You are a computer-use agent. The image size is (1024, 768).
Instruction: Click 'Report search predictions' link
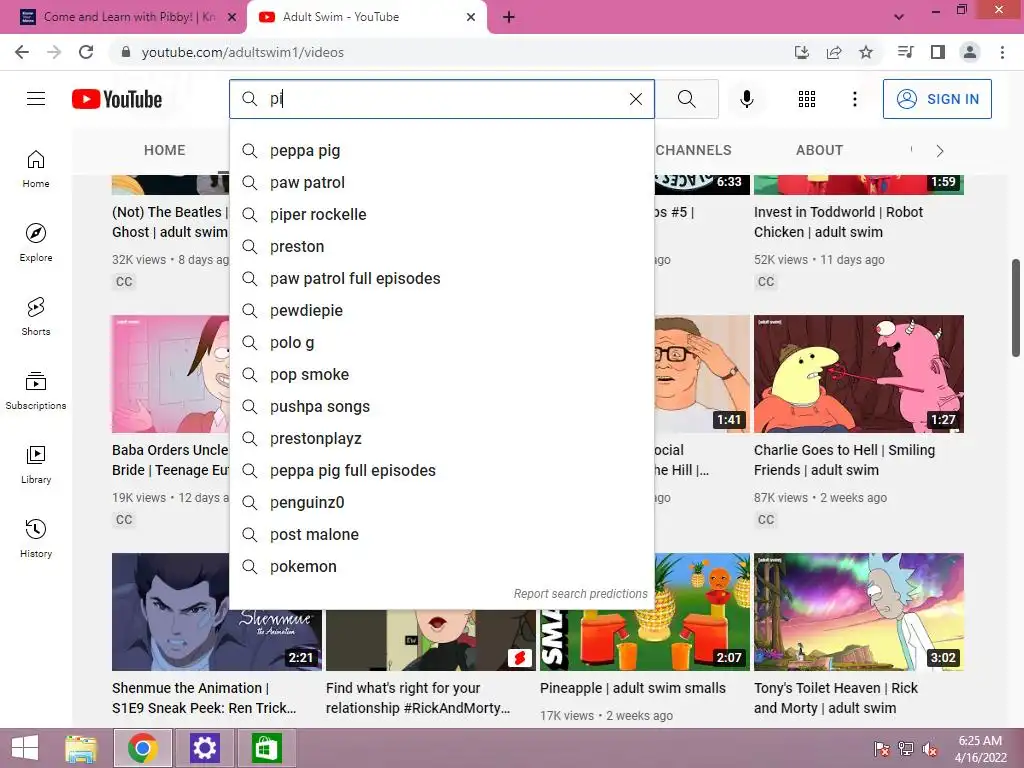(x=581, y=594)
